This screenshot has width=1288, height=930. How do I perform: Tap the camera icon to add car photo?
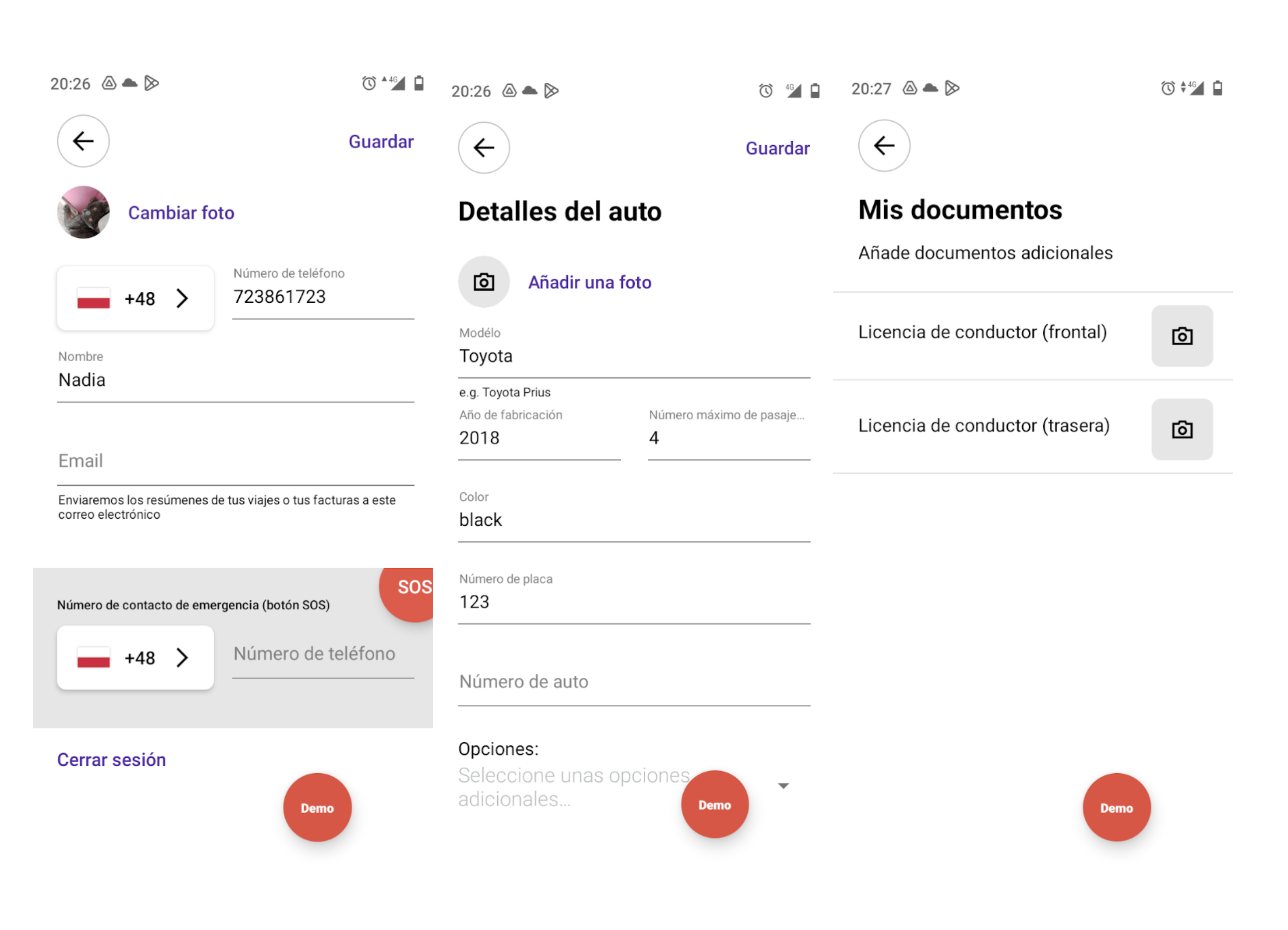pyautogui.click(x=484, y=282)
